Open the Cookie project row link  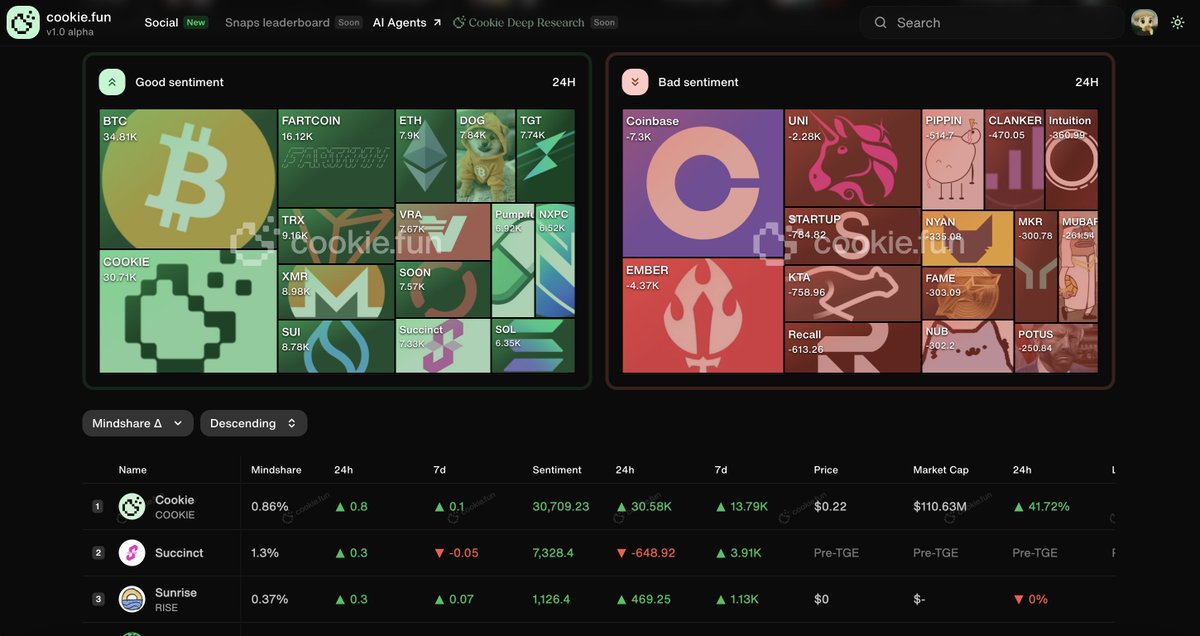[175, 507]
